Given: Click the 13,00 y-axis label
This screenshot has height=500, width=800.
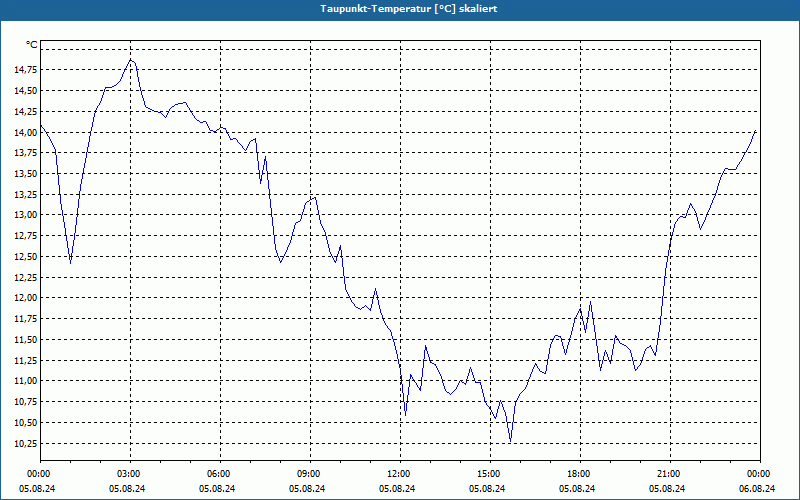Looking at the screenshot, I should coord(25,215).
